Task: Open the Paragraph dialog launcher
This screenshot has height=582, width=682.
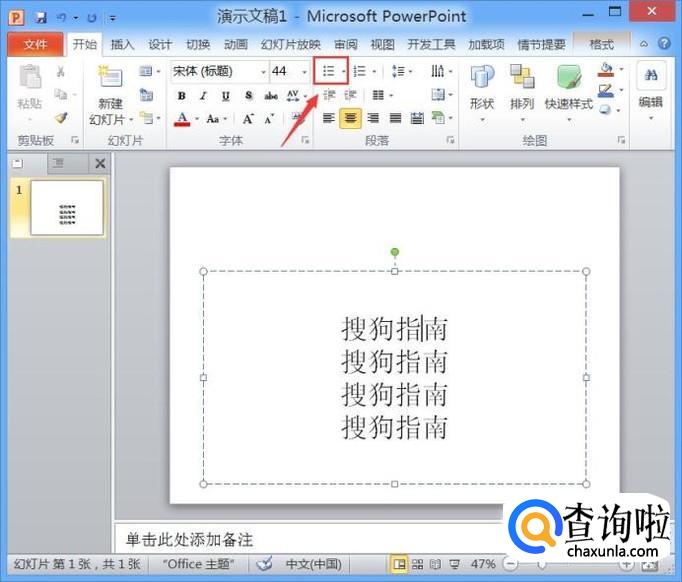Action: point(450,140)
